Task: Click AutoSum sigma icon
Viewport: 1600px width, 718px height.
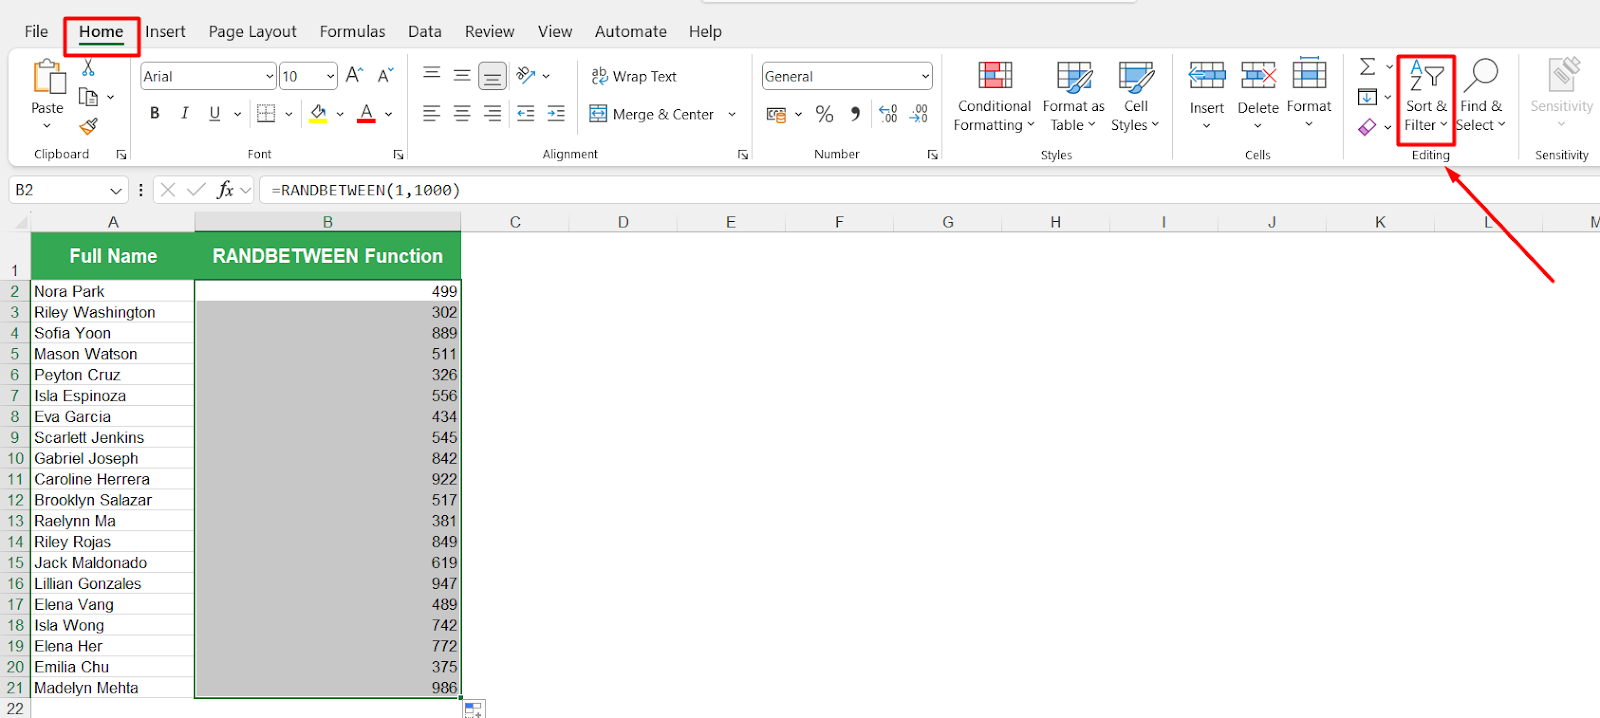Action: tap(1368, 67)
